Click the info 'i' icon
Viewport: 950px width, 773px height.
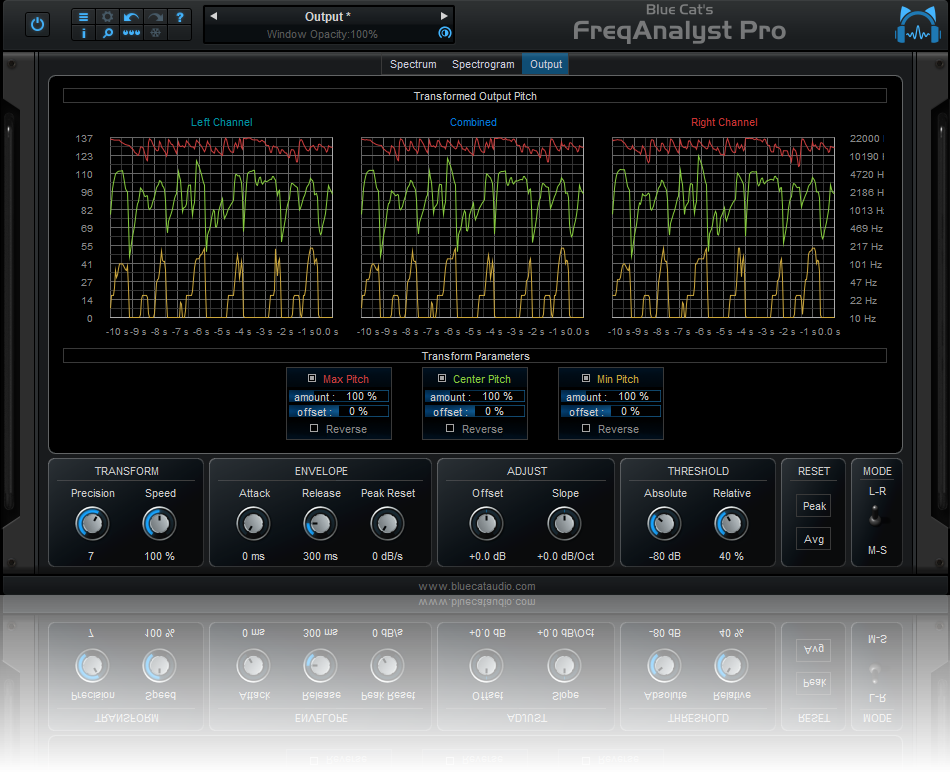[84, 33]
